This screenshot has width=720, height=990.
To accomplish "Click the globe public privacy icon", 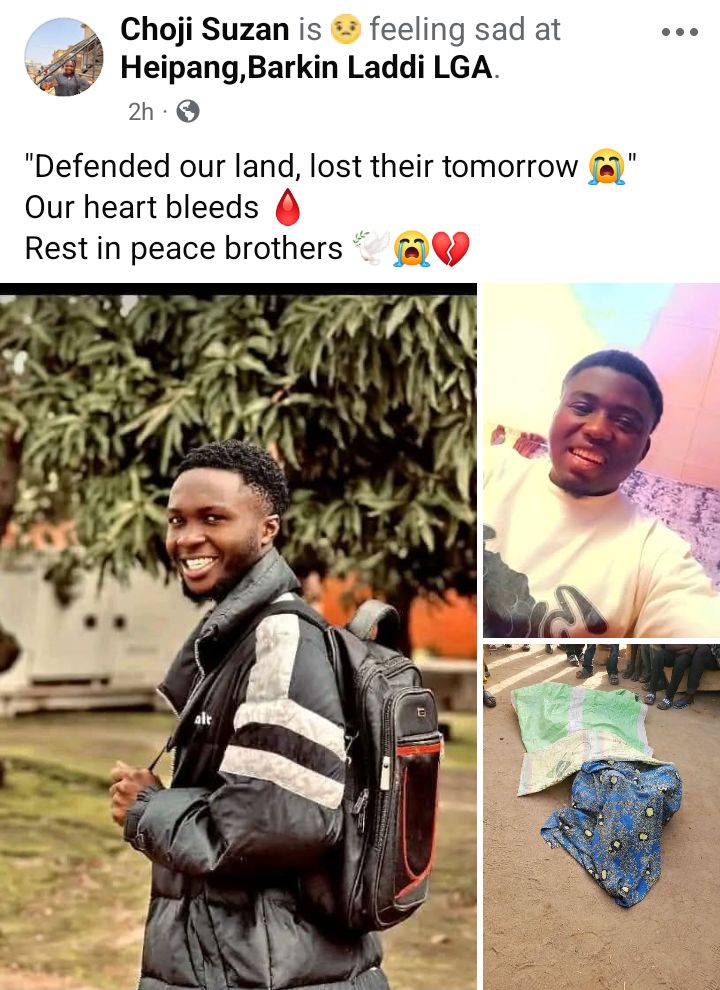I will (x=188, y=112).
